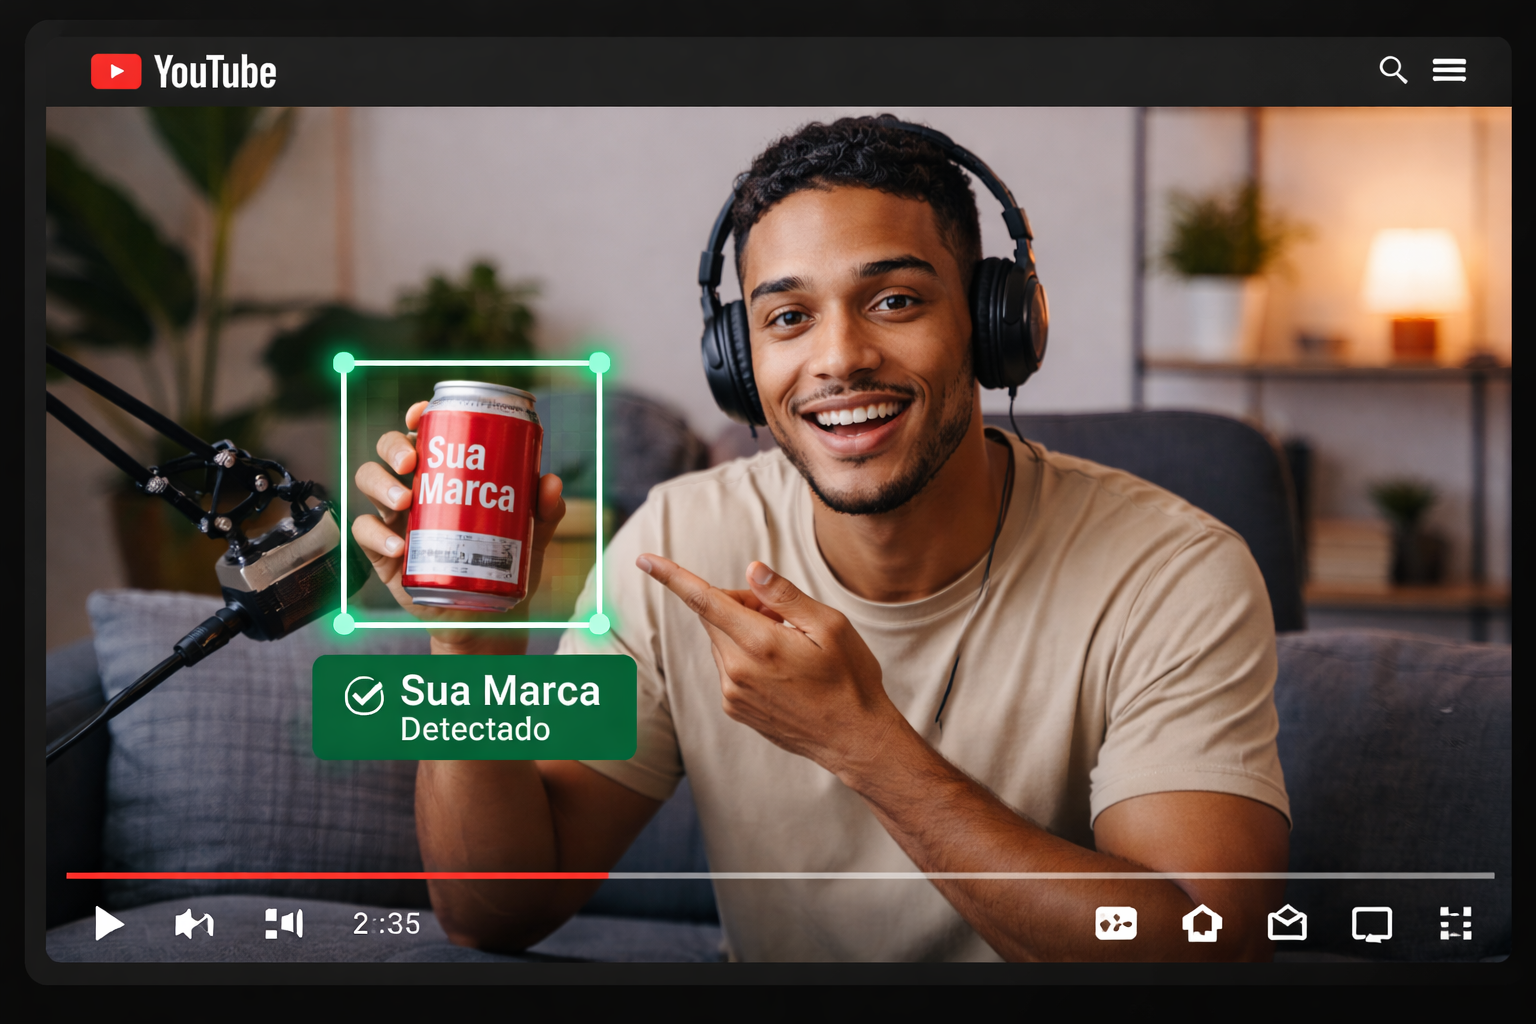
Task: Open the hamburger menu
Action: tap(1449, 70)
